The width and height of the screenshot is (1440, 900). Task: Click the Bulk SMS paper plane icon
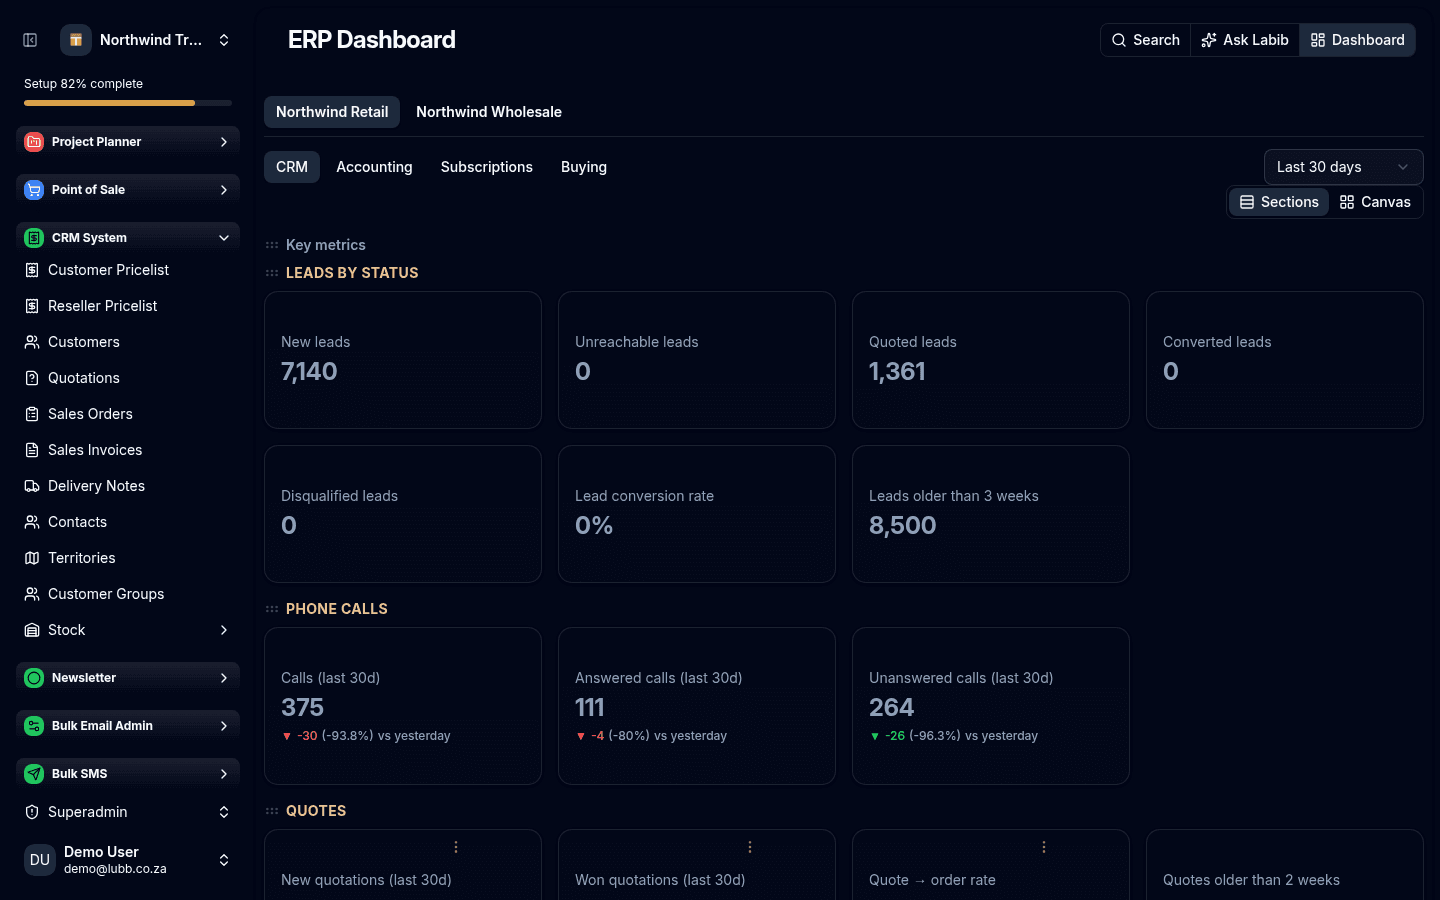pyautogui.click(x=34, y=774)
